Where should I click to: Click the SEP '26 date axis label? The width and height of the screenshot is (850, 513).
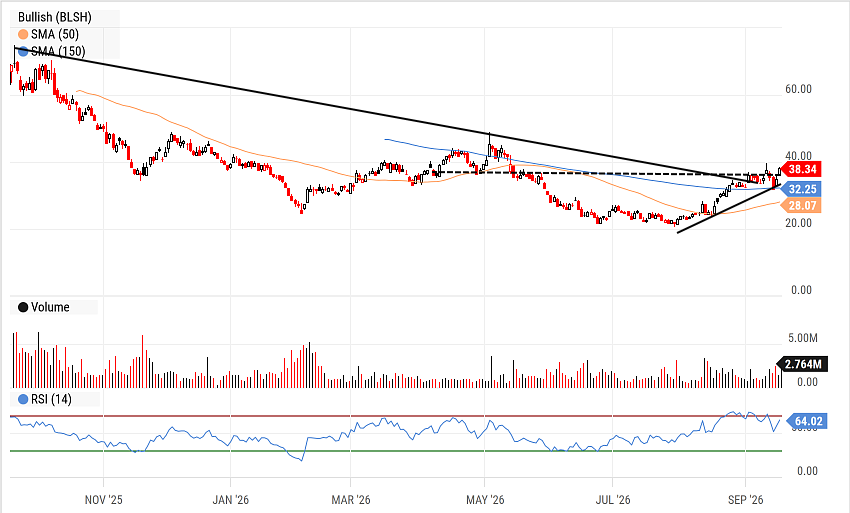click(745, 499)
